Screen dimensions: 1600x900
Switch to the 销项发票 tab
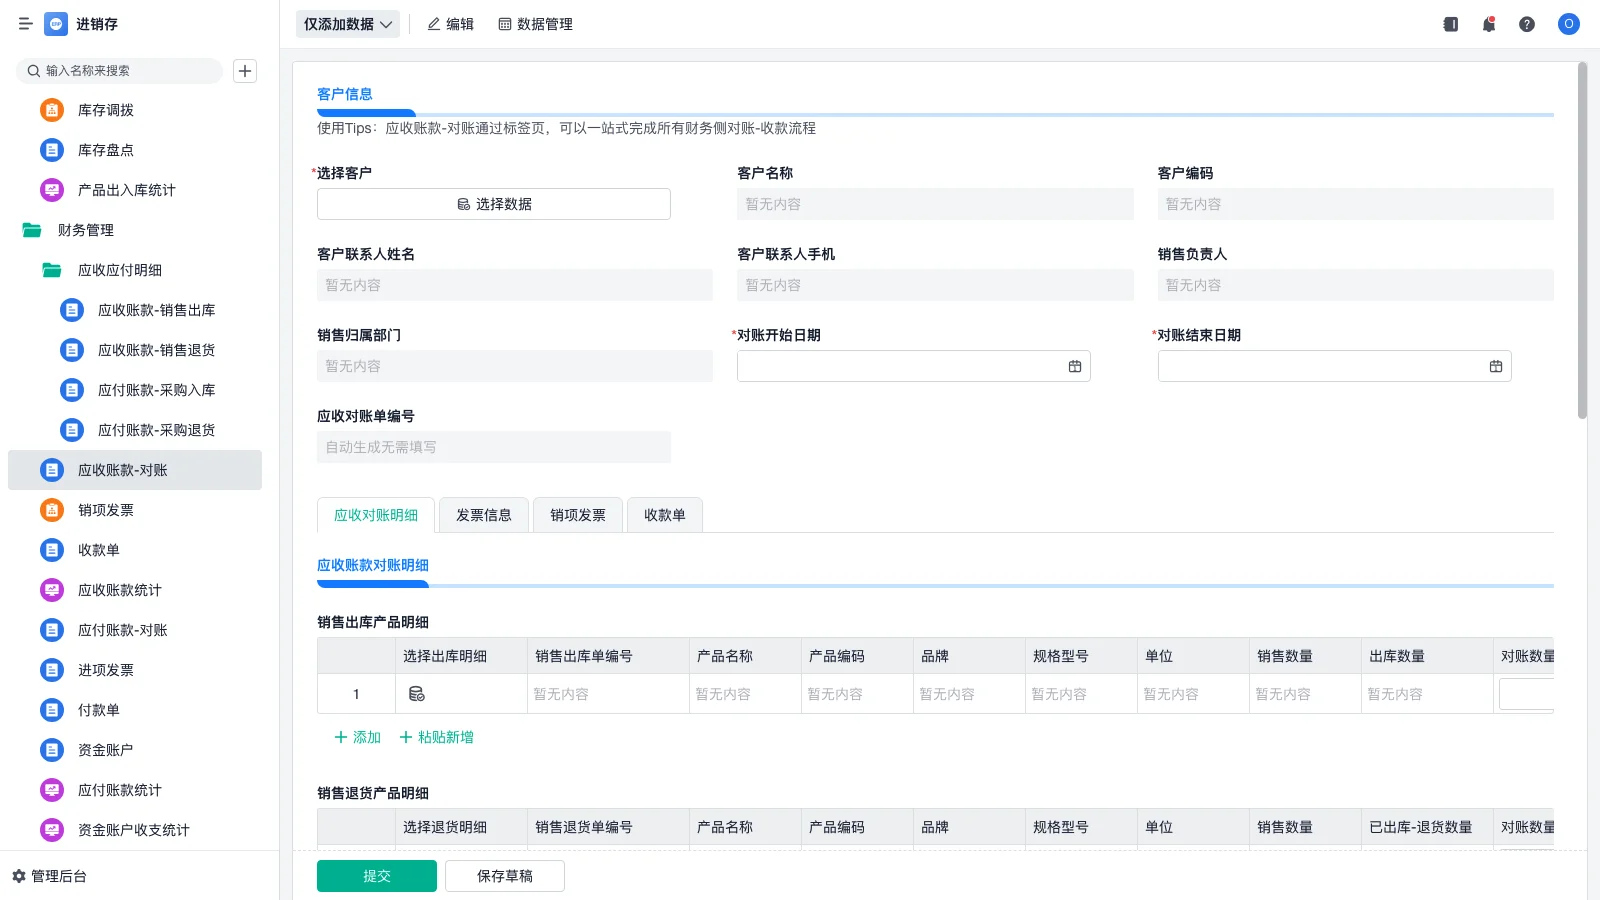click(578, 515)
